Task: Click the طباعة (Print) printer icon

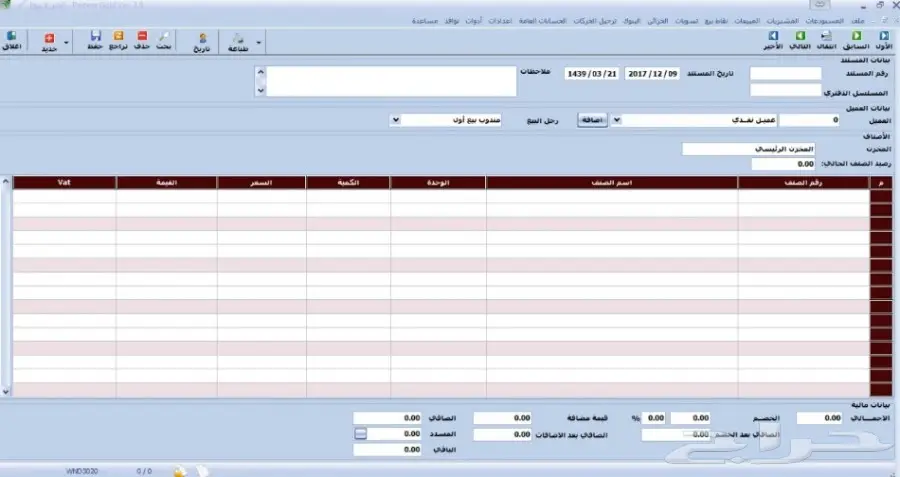Action: point(237,42)
